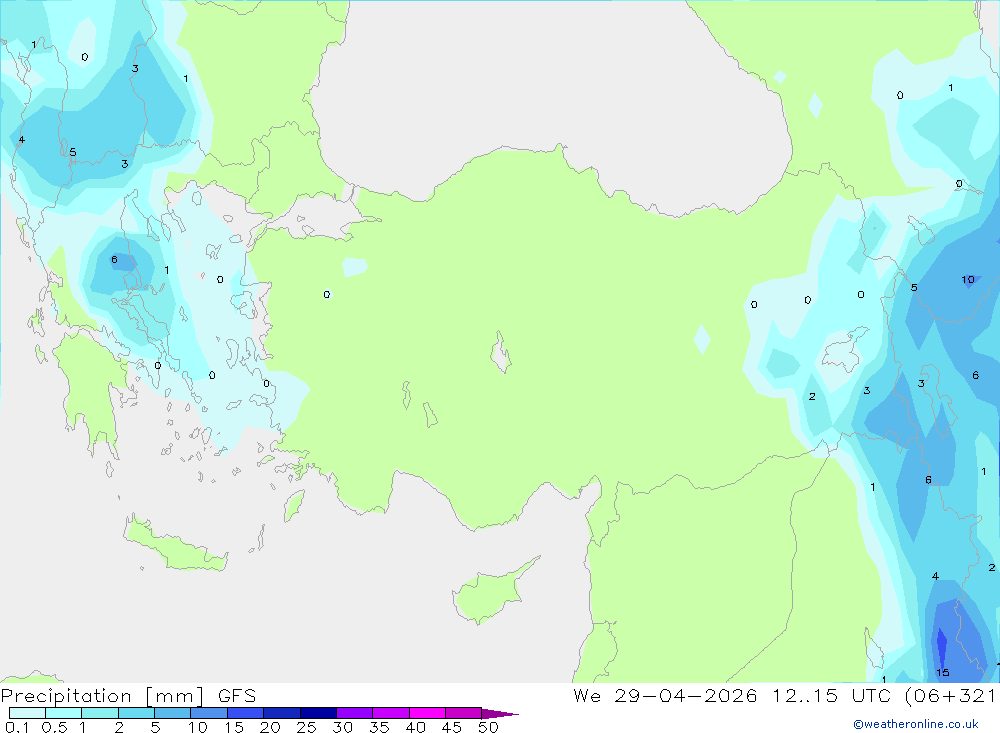Click the 0.5–1 mm legend swatch
This screenshot has width=1000, height=733.
(x=64, y=713)
